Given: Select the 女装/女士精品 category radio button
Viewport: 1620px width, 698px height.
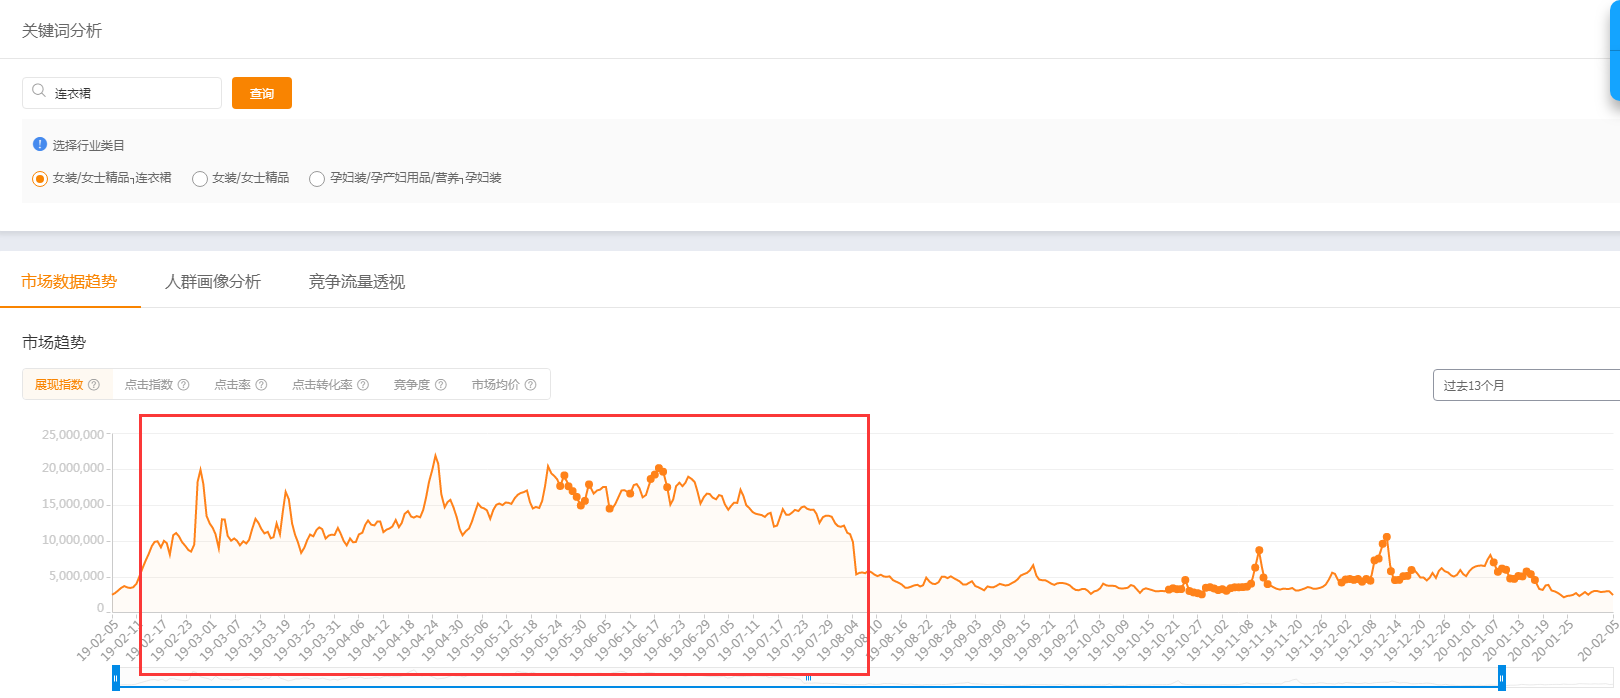Looking at the screenshot, I should [x=200, y=179].
